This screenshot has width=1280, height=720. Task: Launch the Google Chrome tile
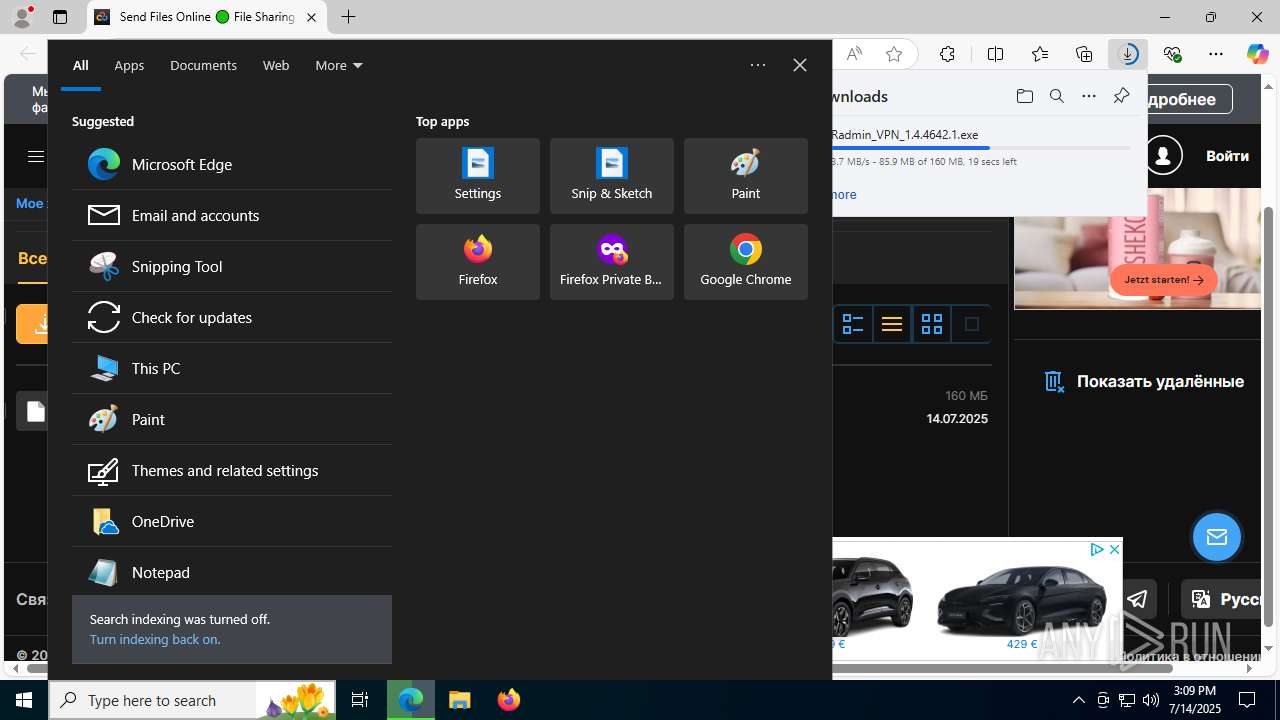(746, 262)
